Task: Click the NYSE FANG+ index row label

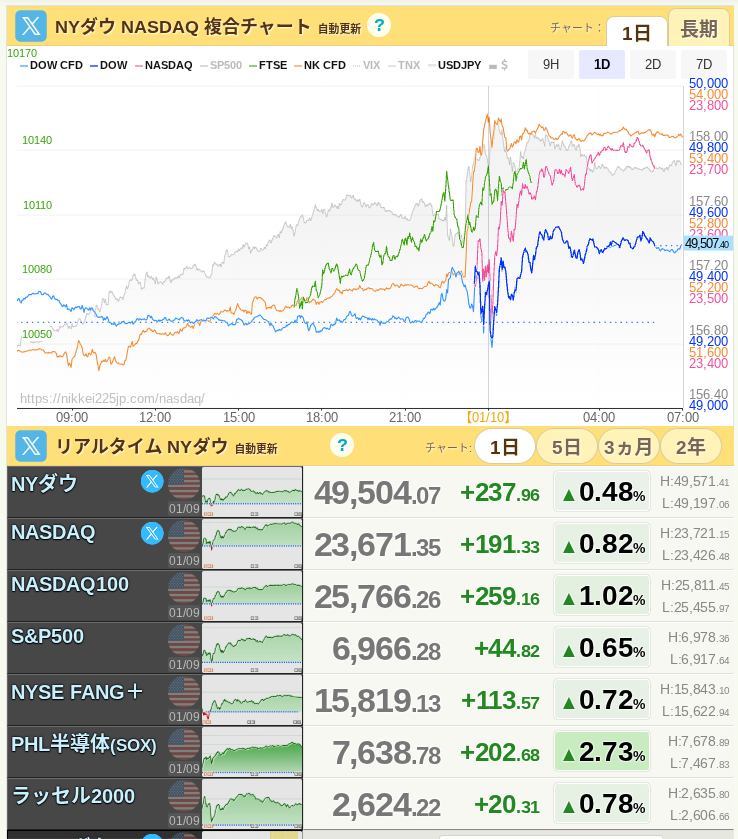Action: tap(78, 692)
